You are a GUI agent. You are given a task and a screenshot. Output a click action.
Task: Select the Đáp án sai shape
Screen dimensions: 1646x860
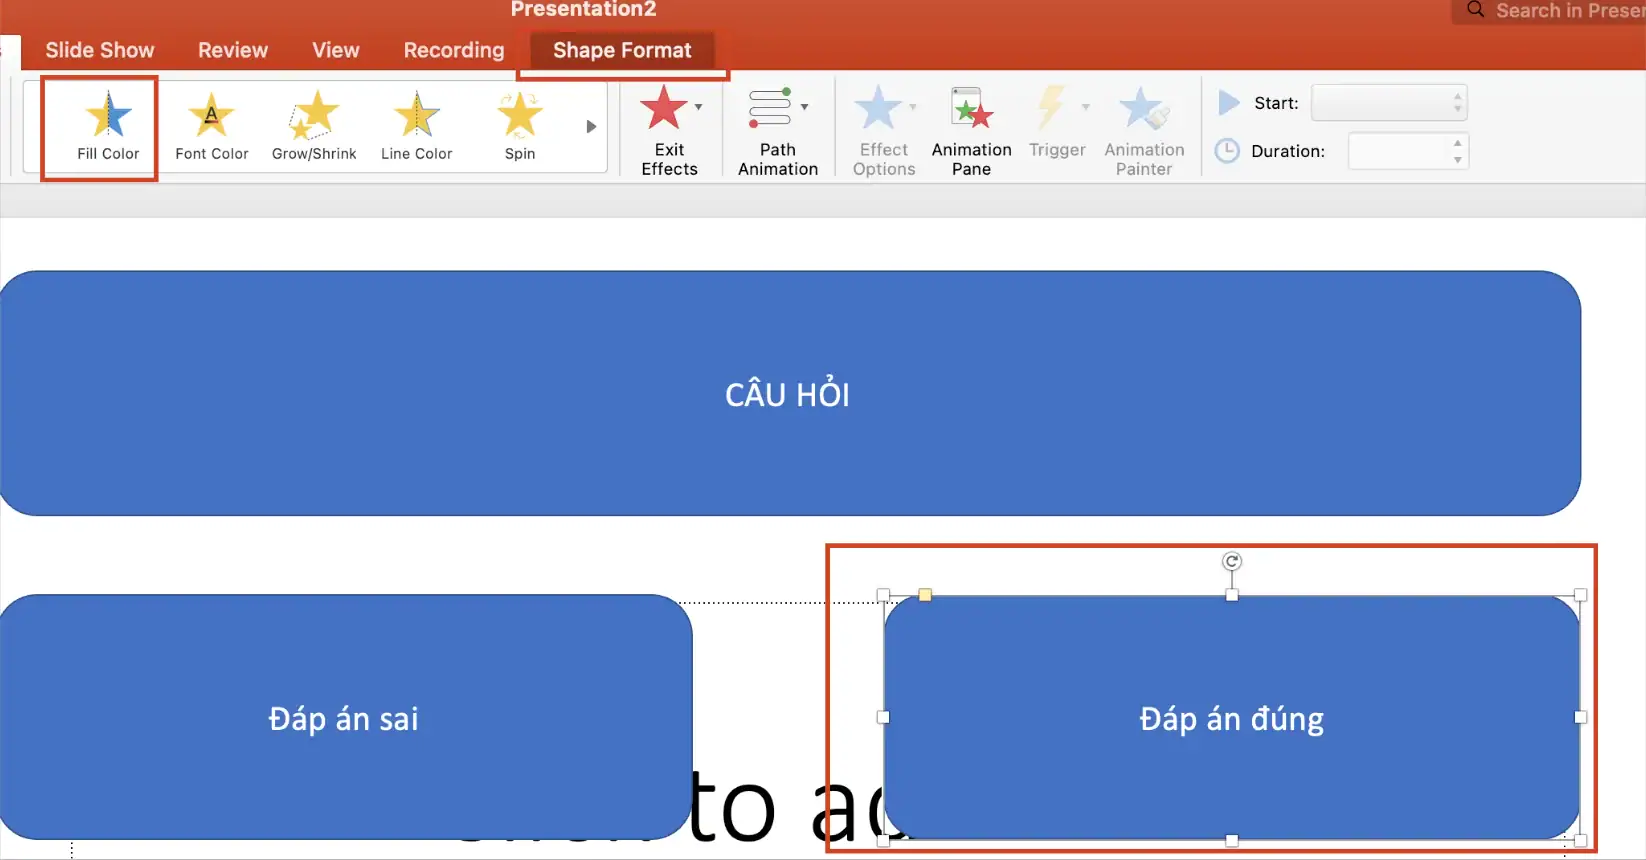click(x=344, y=718)
